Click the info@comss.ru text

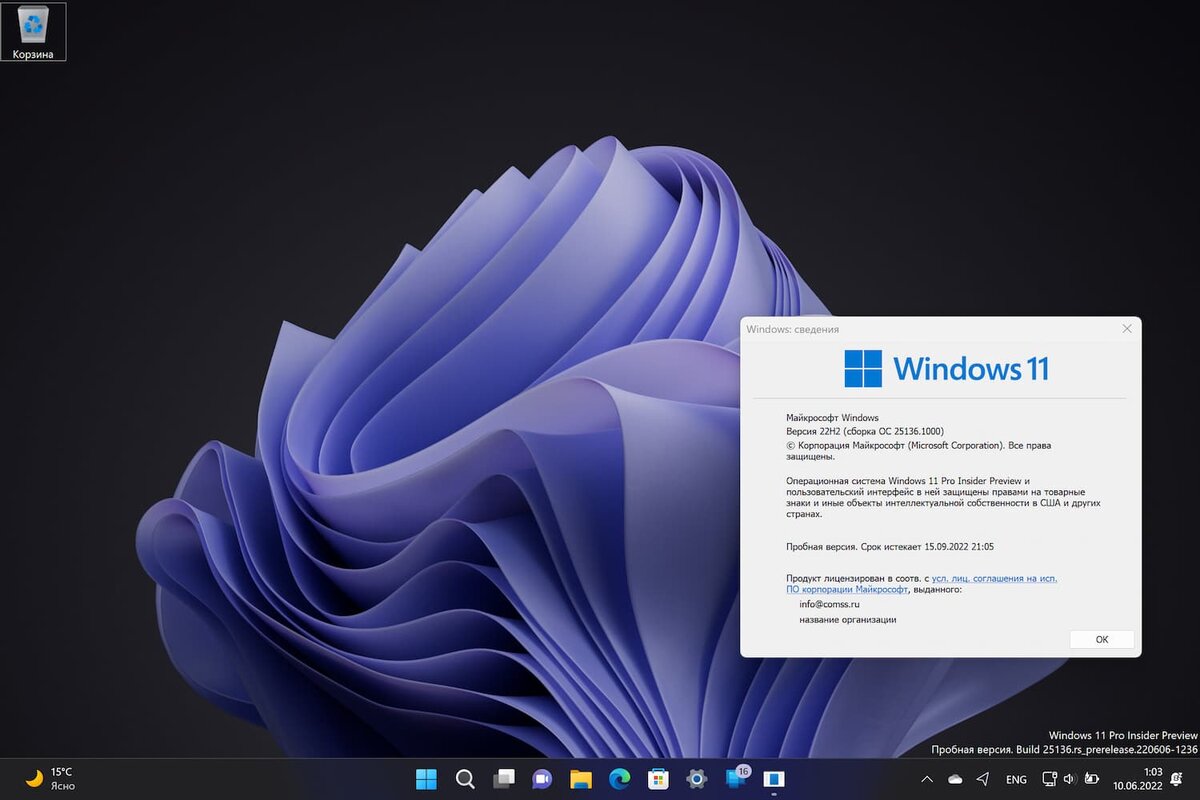click(829, 604)
